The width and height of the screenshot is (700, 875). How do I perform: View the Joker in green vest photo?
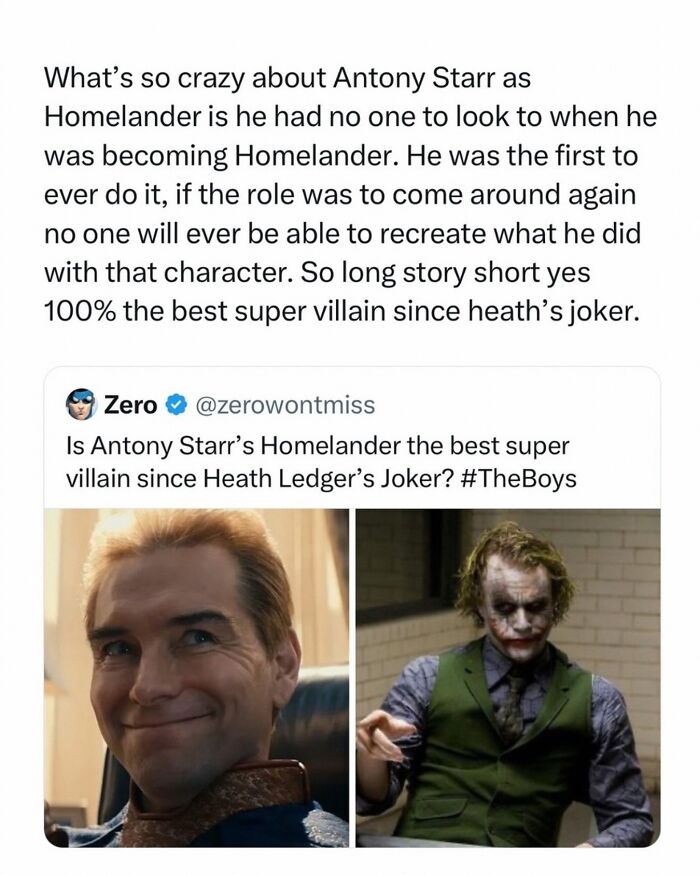(x=508, y=677)
